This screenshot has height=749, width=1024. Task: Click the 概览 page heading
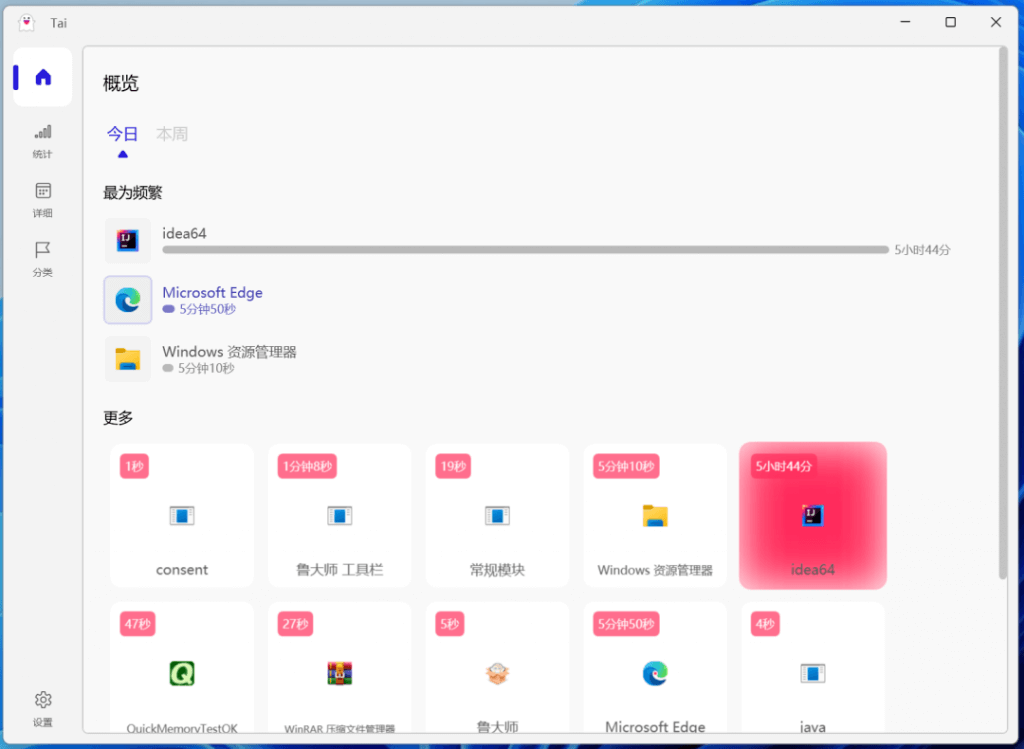(x=121, y=84)
